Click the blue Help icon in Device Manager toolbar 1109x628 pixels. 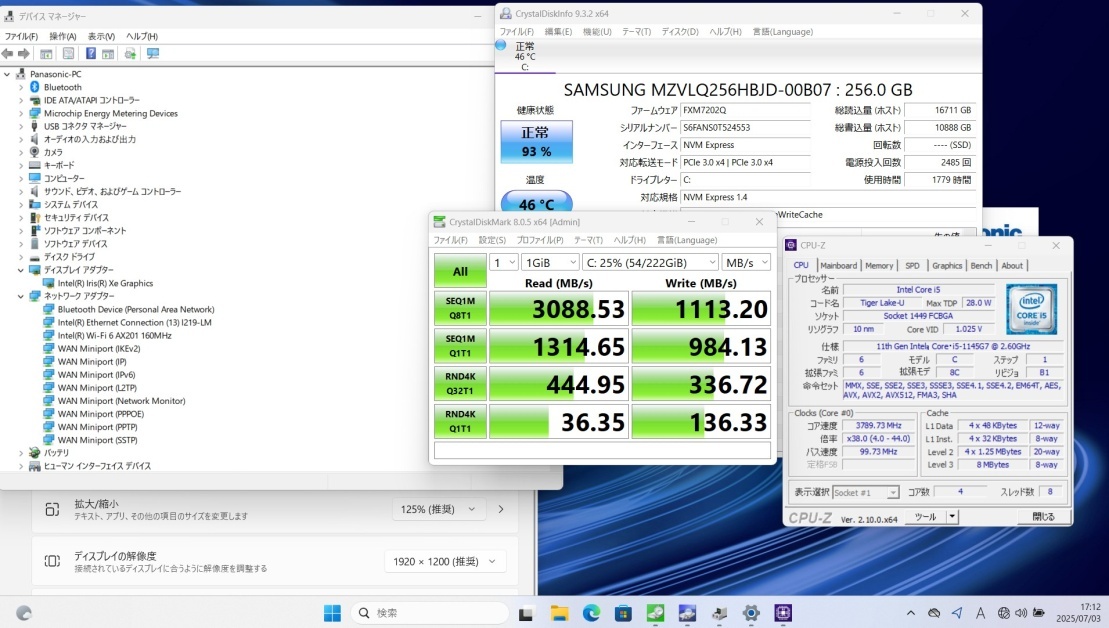click(x=91, y=54)
